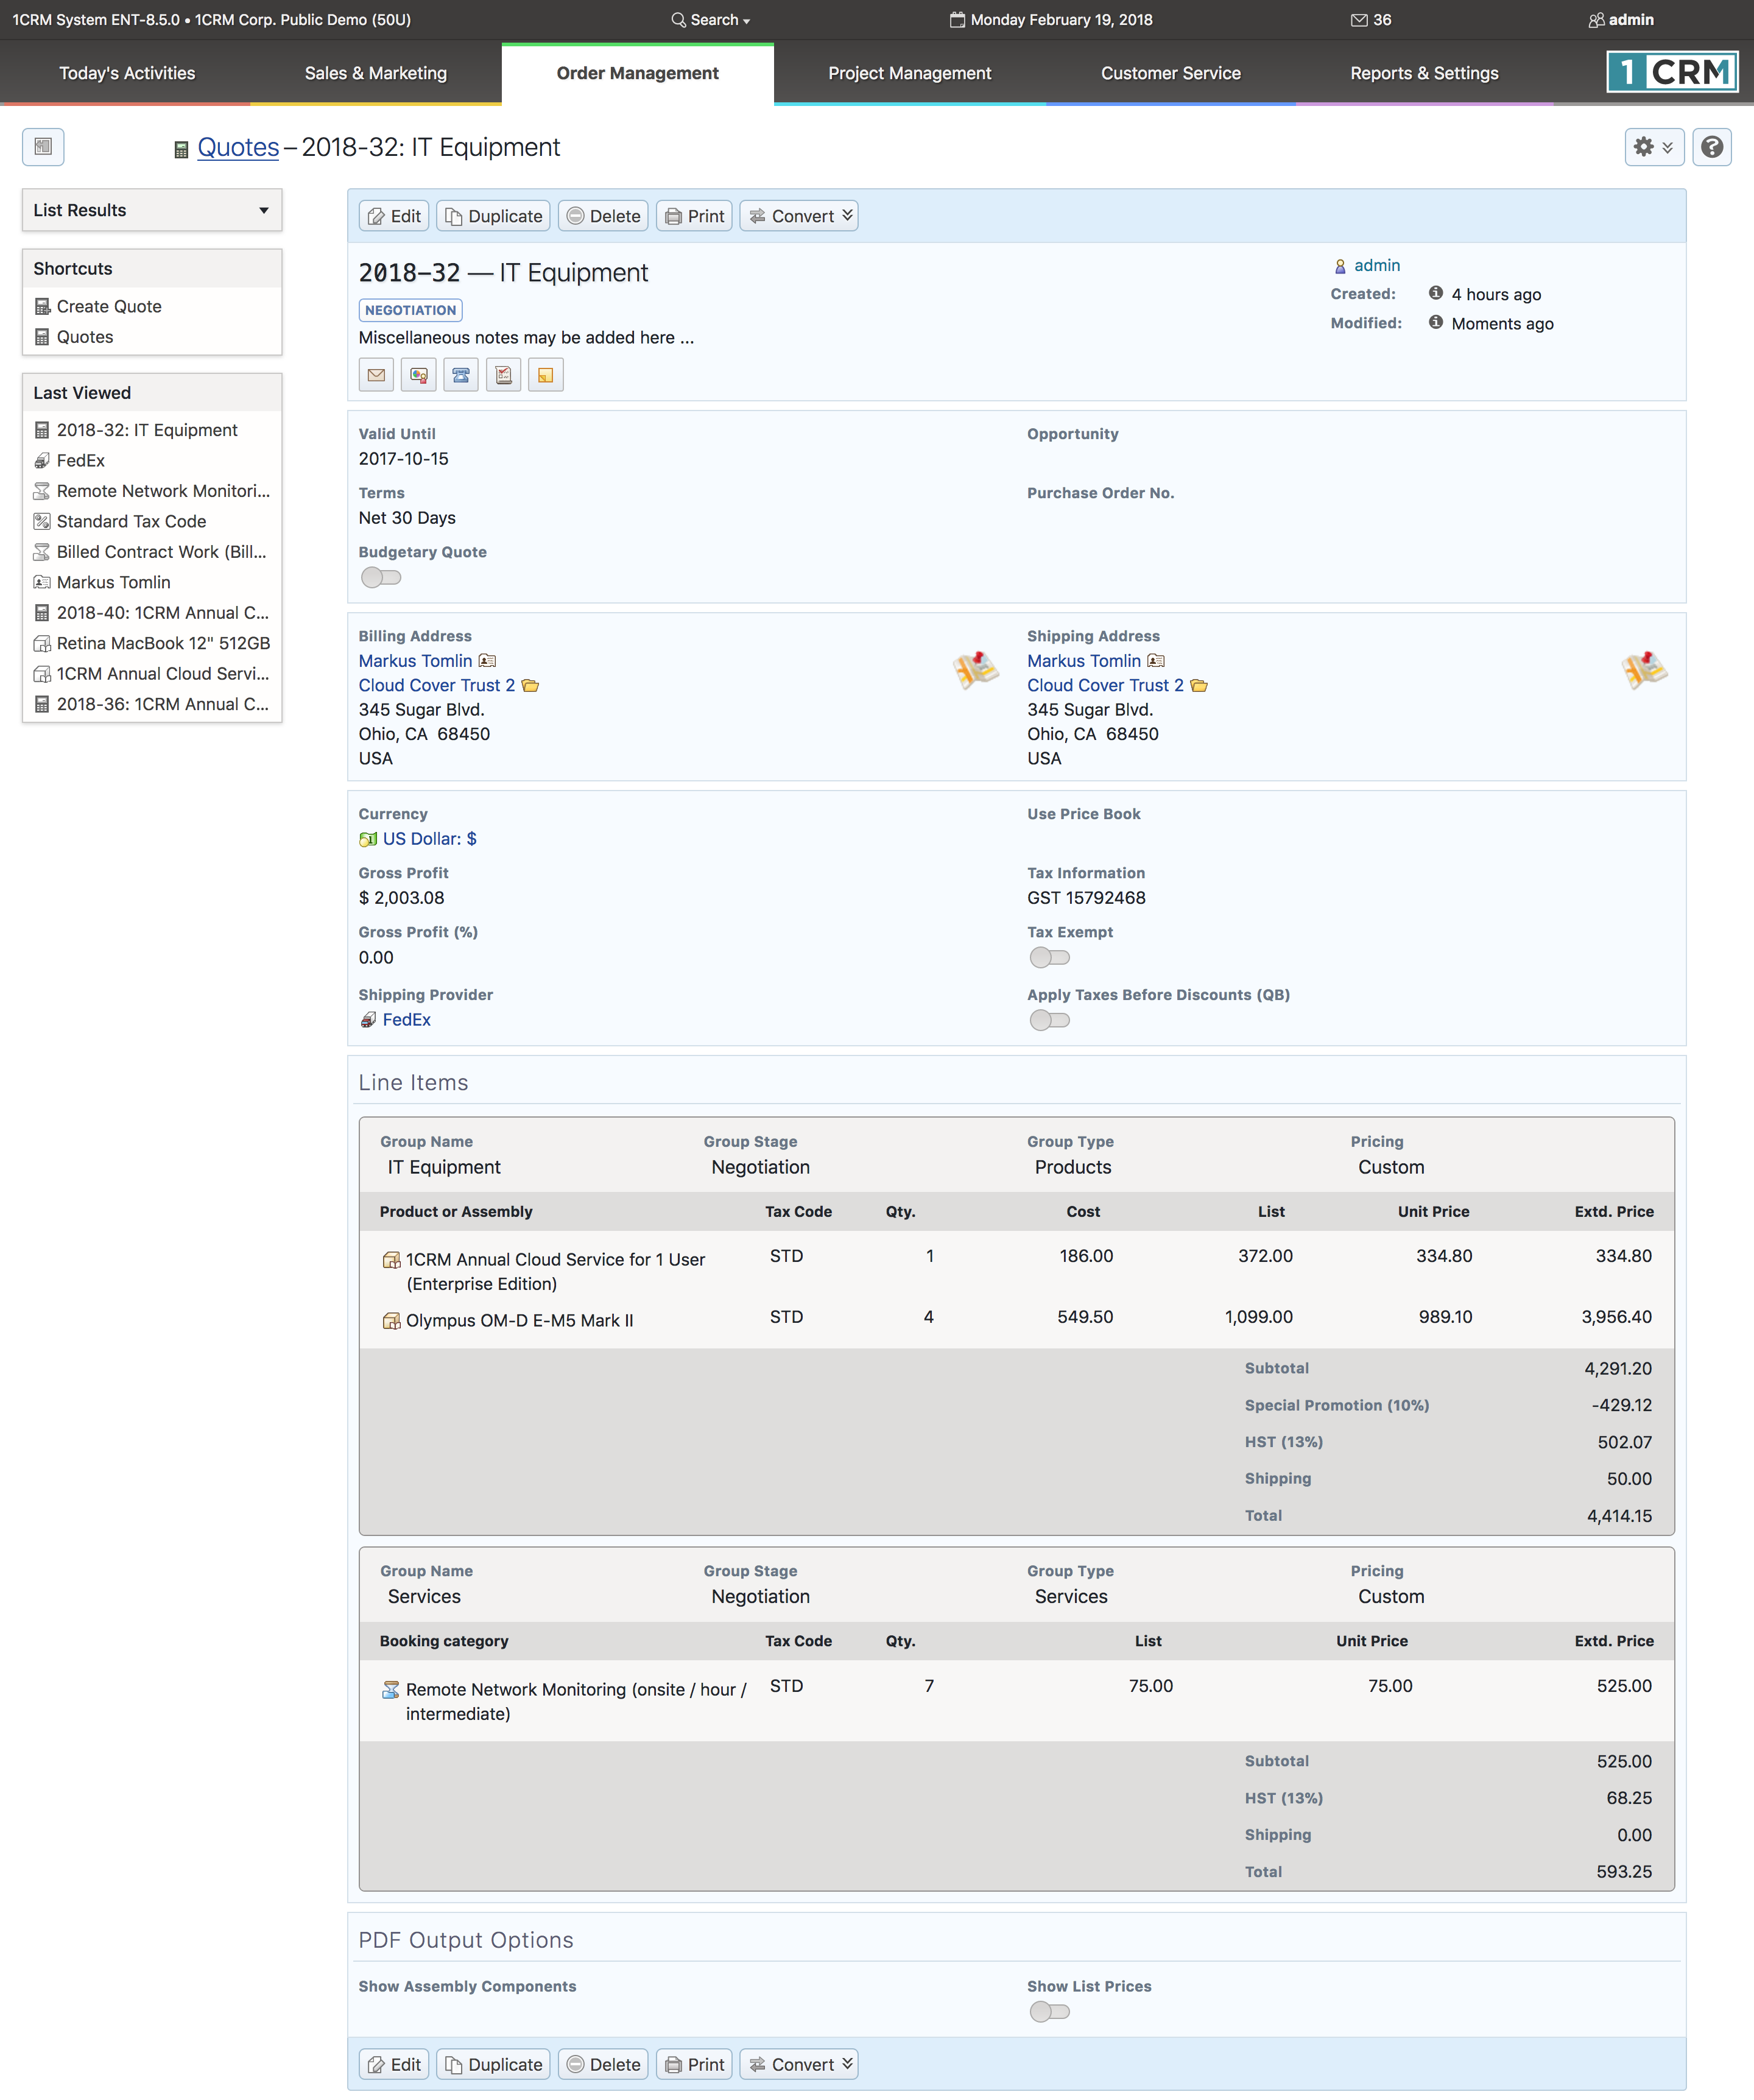The height and width of the screenshot is (2100, 1754).
Task: Open the Search dropdown in header
Action: click(710, 20)
